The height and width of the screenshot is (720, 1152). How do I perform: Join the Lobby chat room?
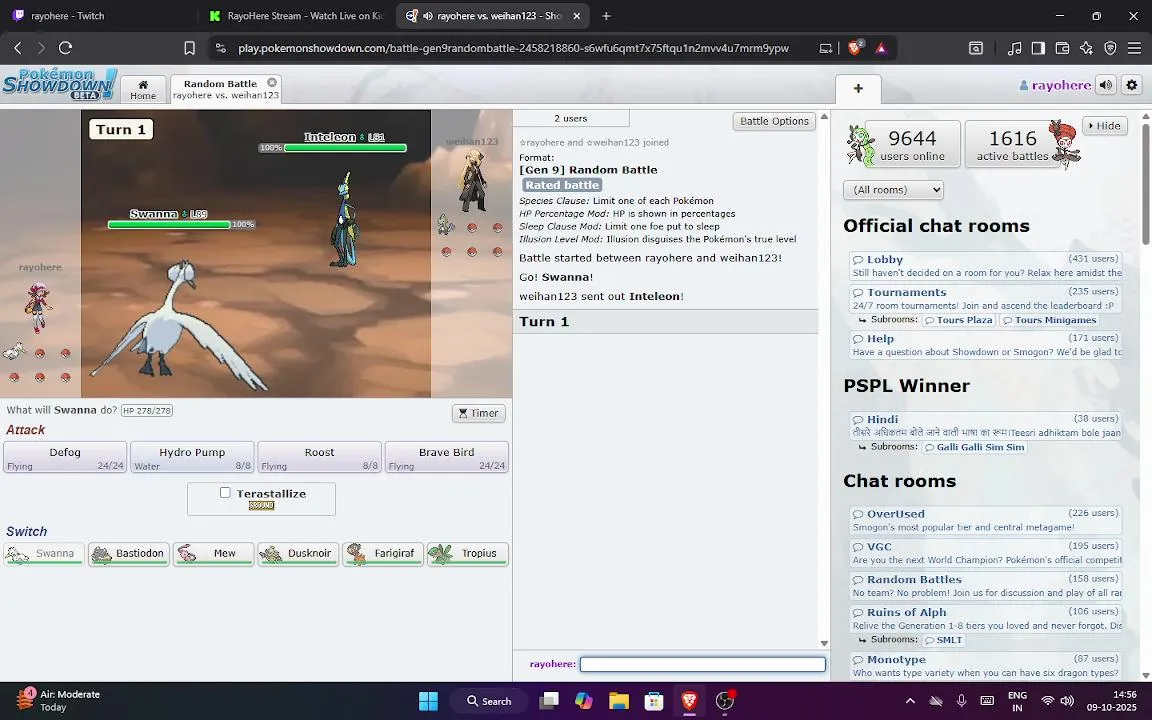click(x=985, y=266)
